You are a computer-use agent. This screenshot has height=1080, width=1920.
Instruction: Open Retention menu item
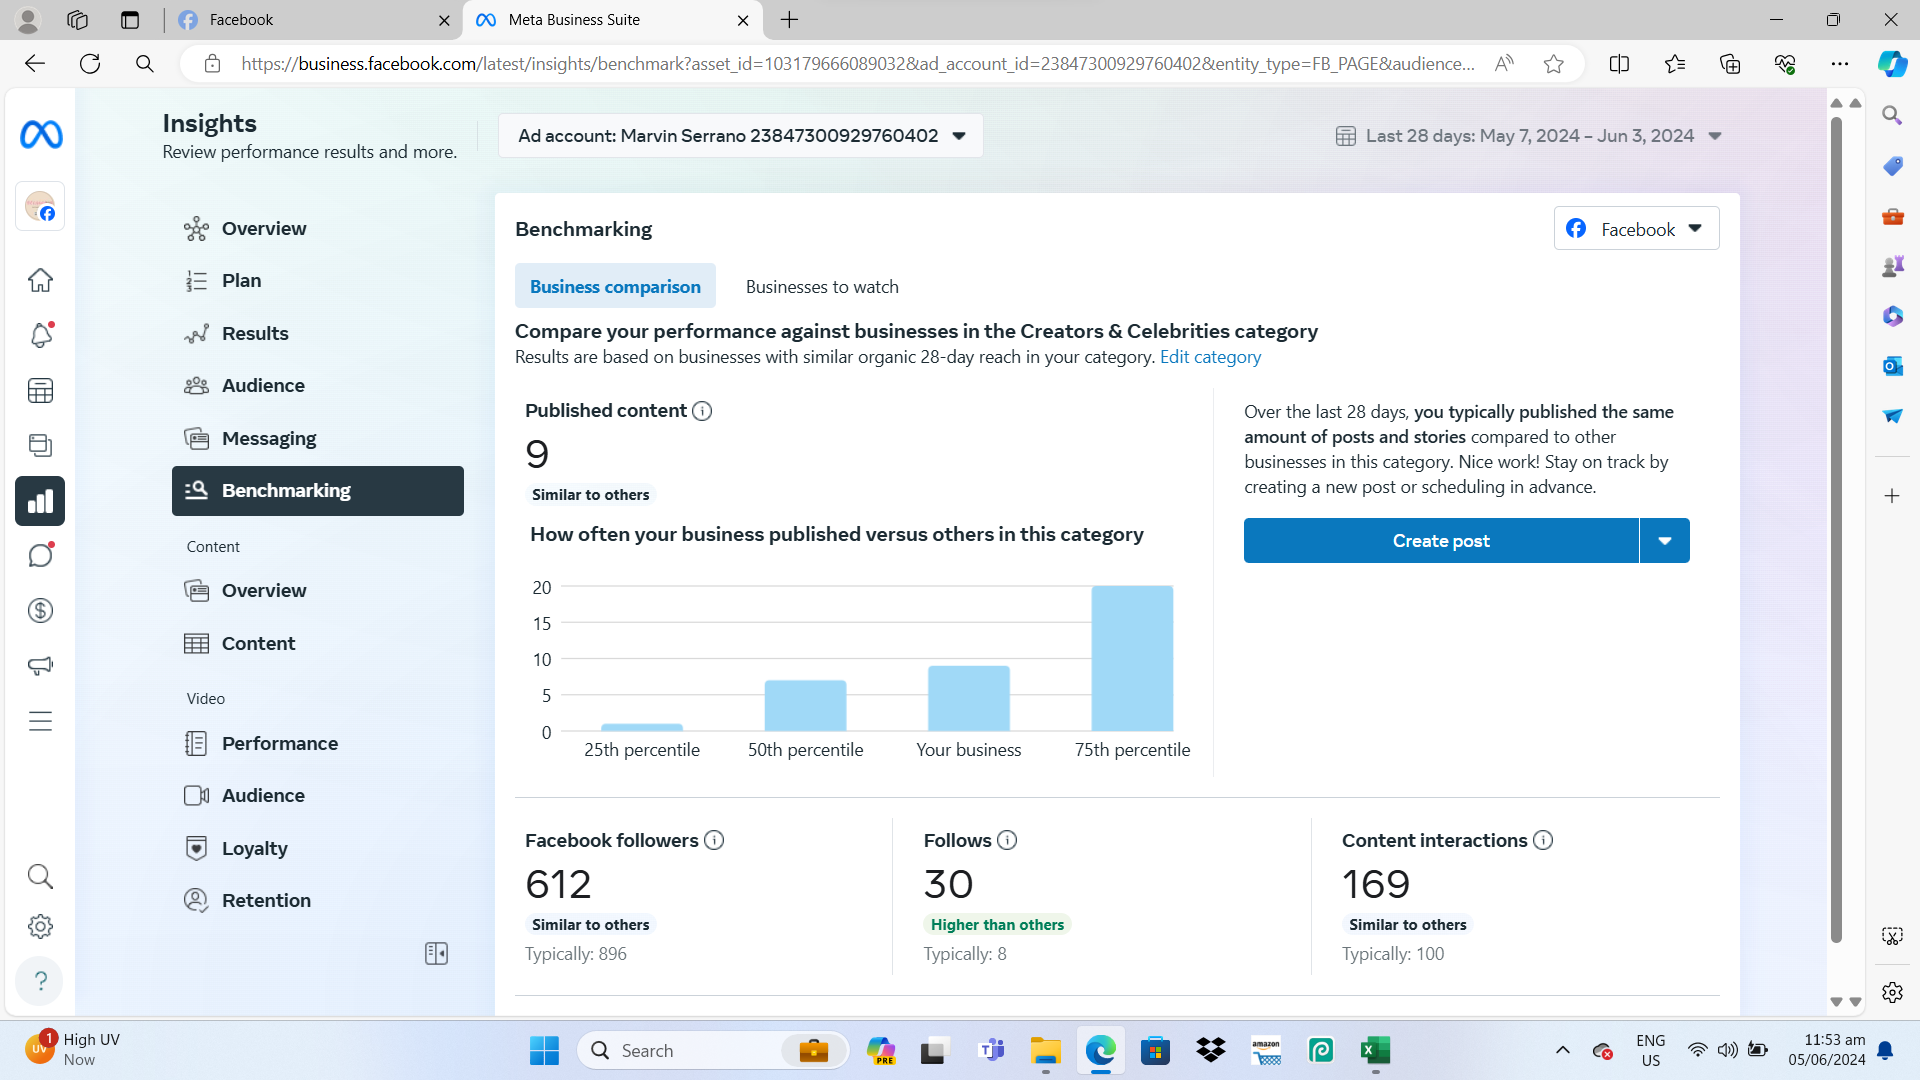click(x=317, y=901)
